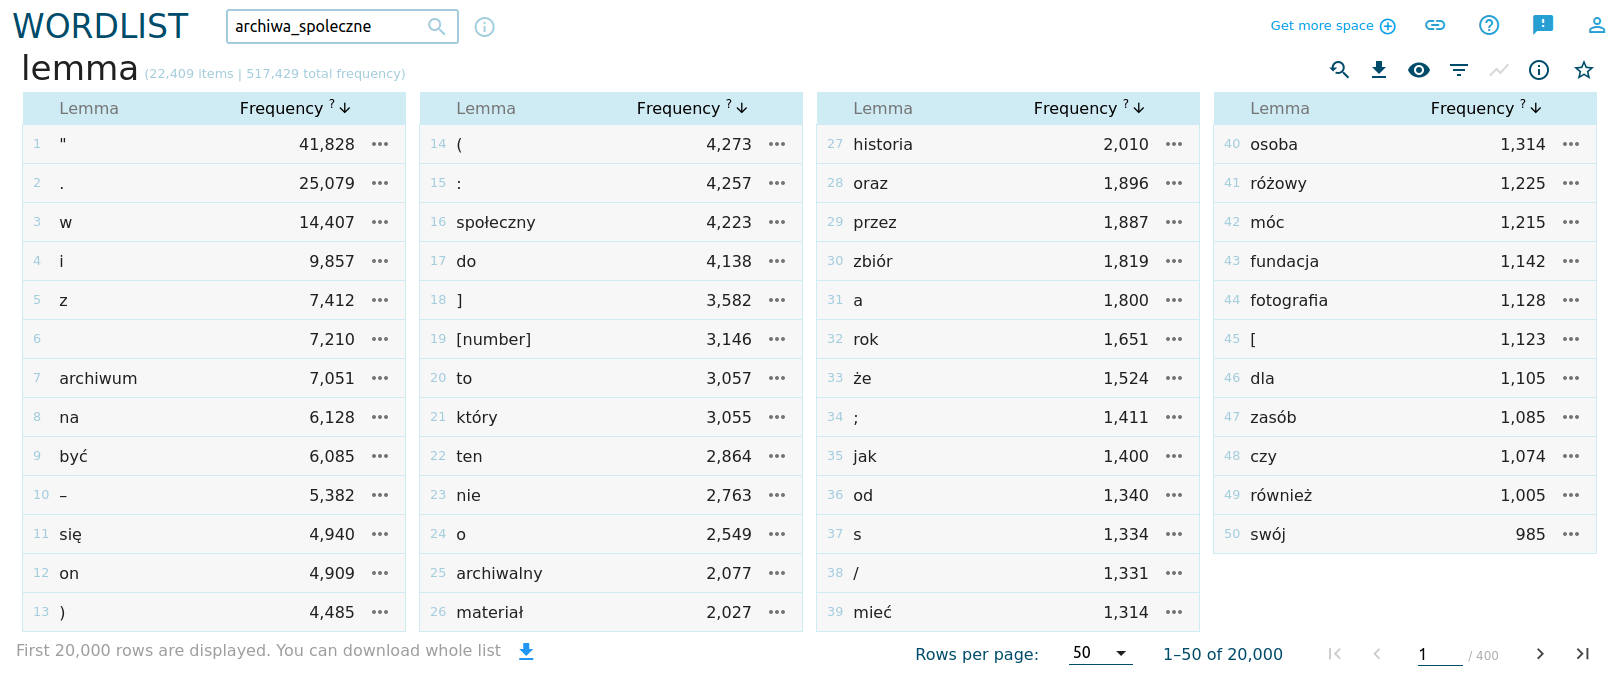Toggle the view options eye icon

point(1419,70)
